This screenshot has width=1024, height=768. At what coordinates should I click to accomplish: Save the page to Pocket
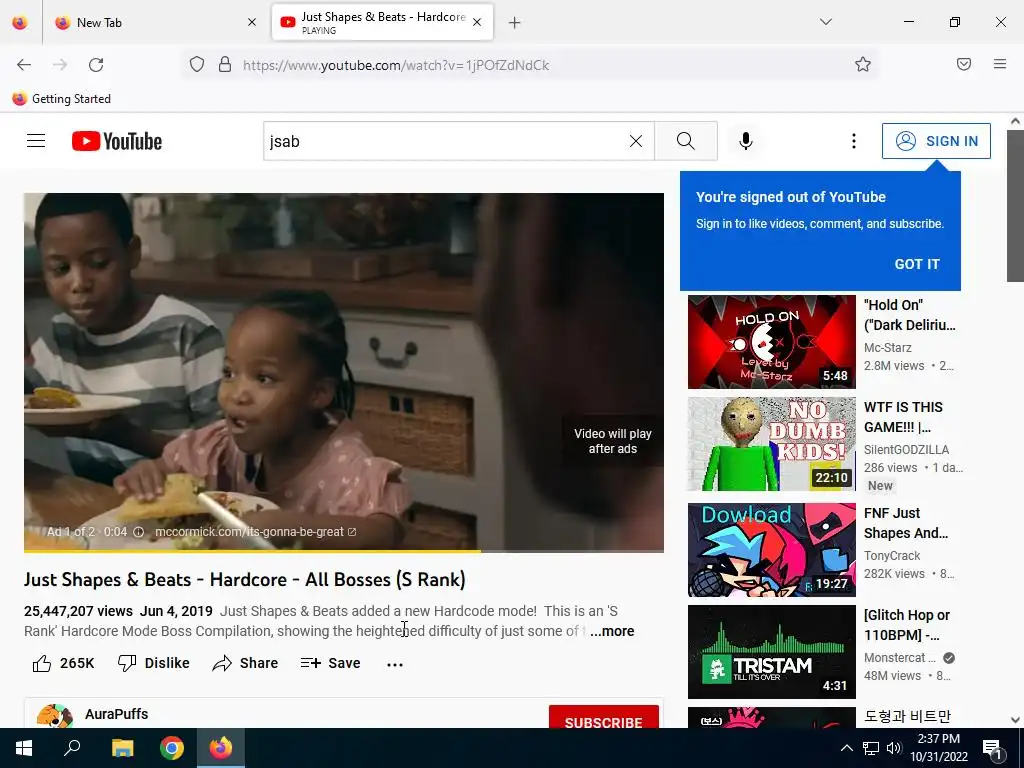(x=964, y=64)
